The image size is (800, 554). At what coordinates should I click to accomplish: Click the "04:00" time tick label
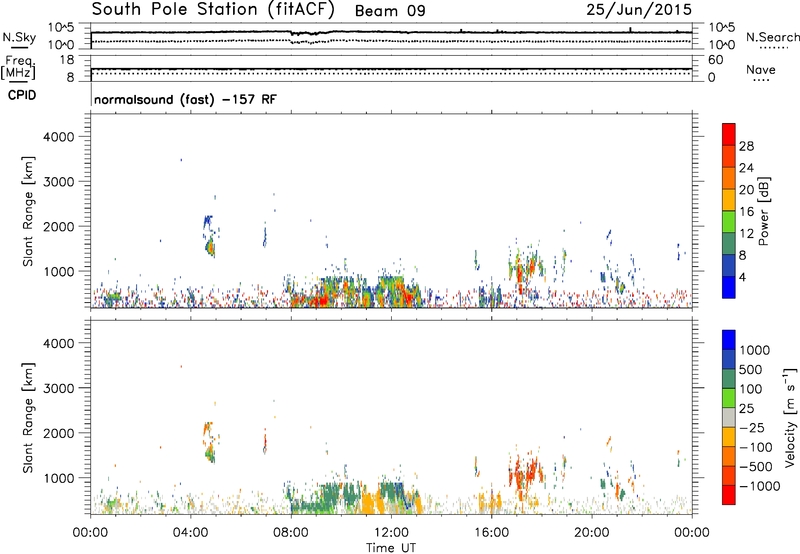coord(191,533)
